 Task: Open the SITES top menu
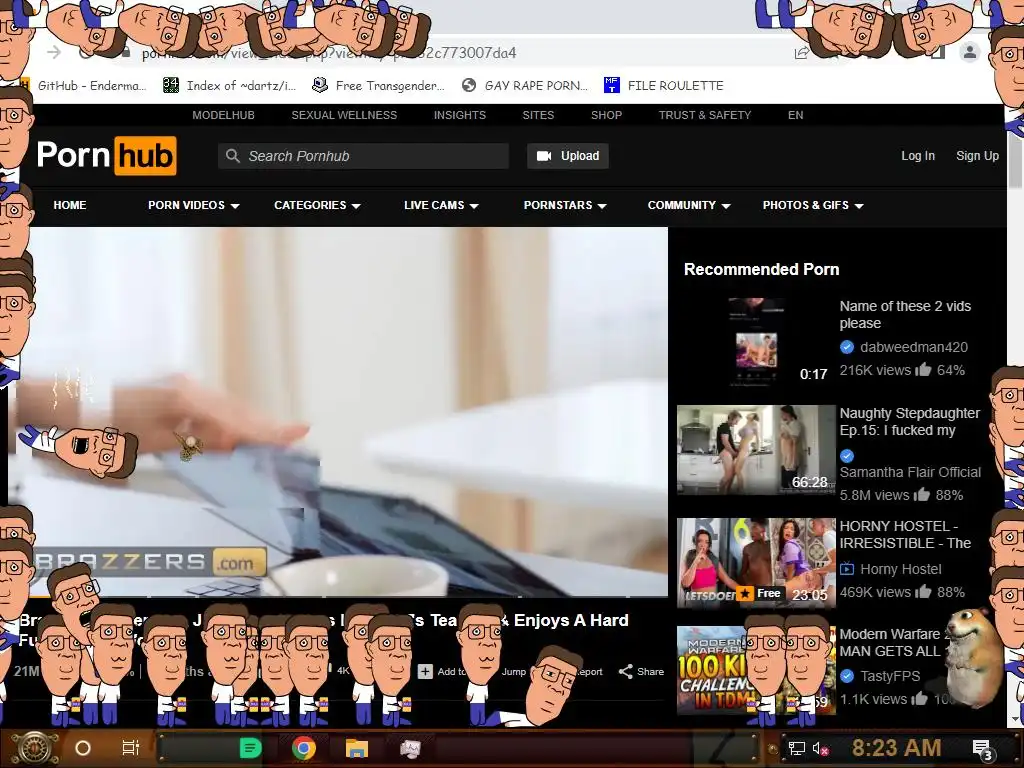538,115
